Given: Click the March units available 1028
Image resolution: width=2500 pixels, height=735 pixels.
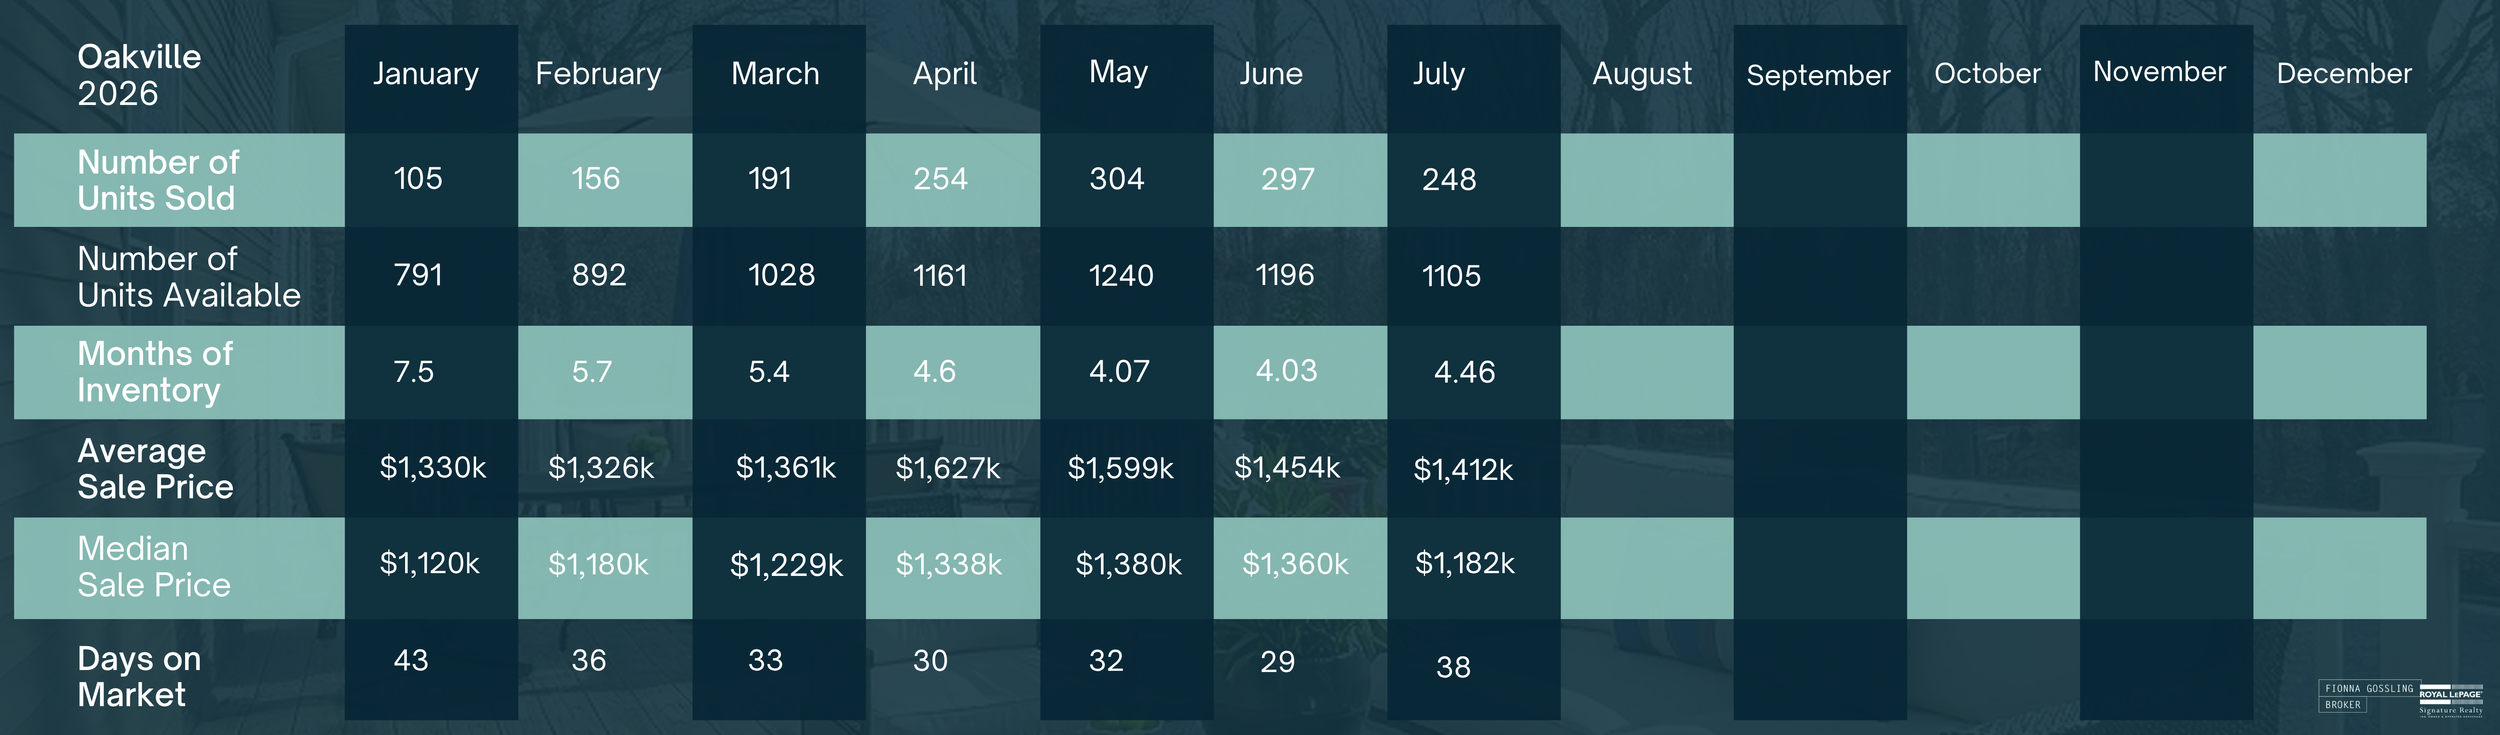Looking at the screenshot, I should click(782, 275).
